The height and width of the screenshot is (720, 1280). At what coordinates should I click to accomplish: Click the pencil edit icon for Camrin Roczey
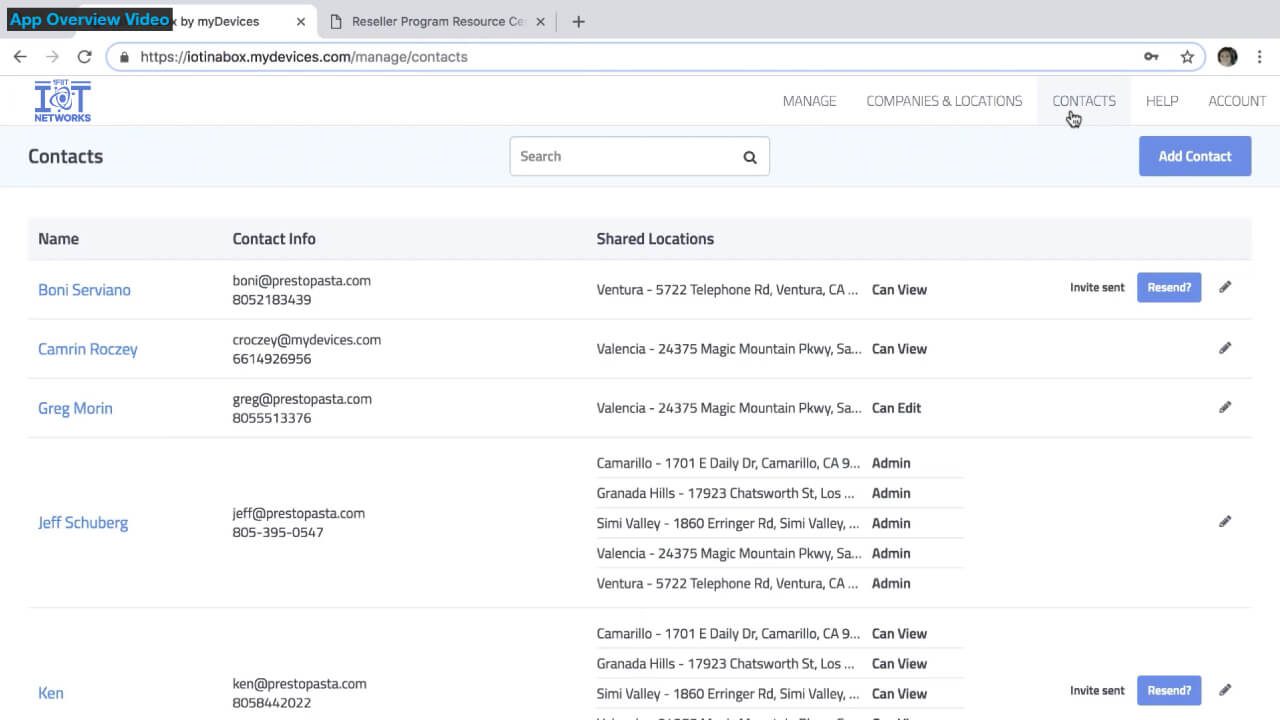click(x=1225, y=348)
